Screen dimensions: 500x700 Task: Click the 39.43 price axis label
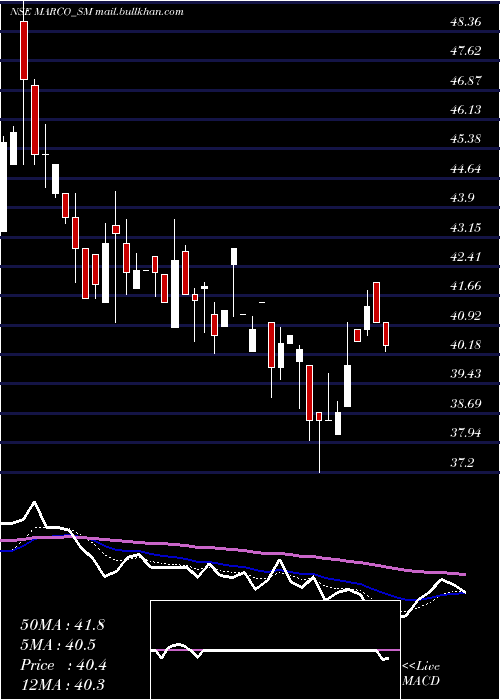(466, 373)
